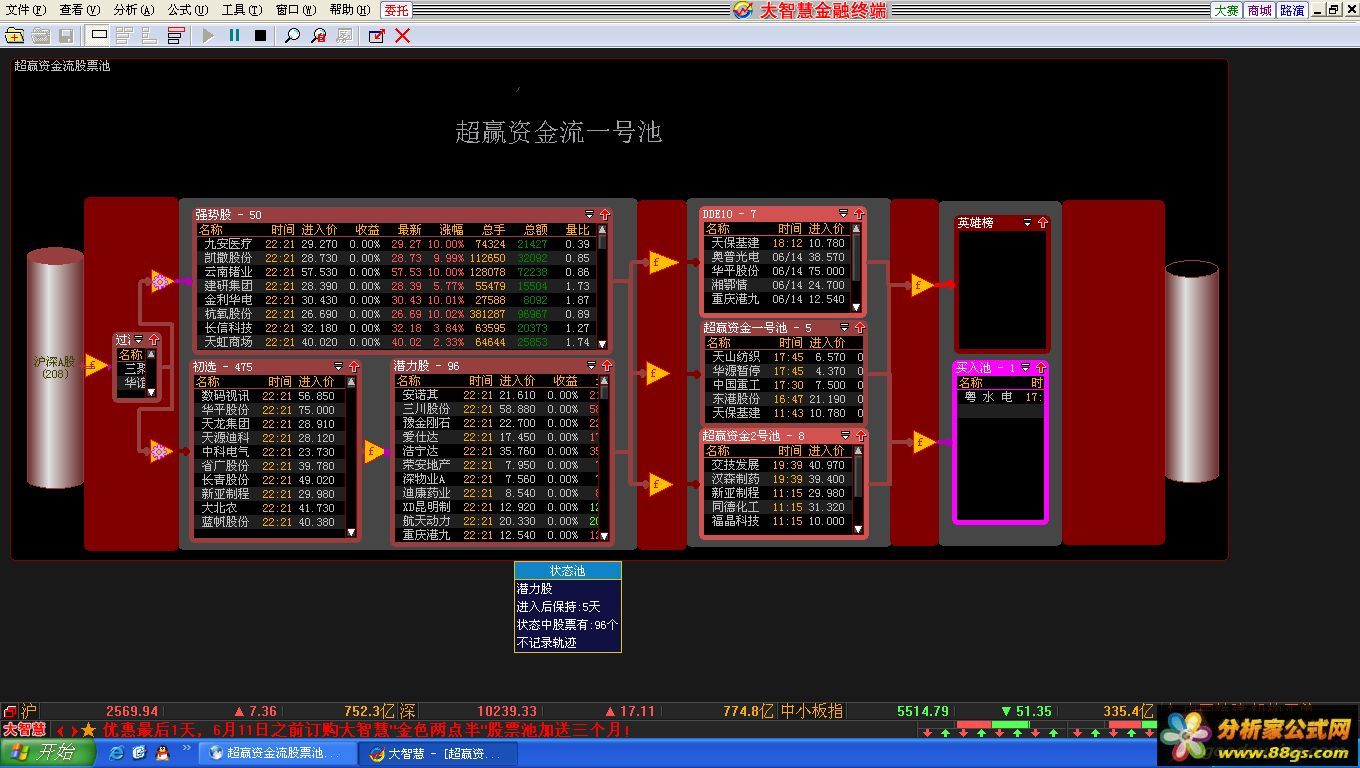1360x768 pixels.
Task: Open the dropdown arrow of 英雄榜 panel
Action: [1027, 222]
